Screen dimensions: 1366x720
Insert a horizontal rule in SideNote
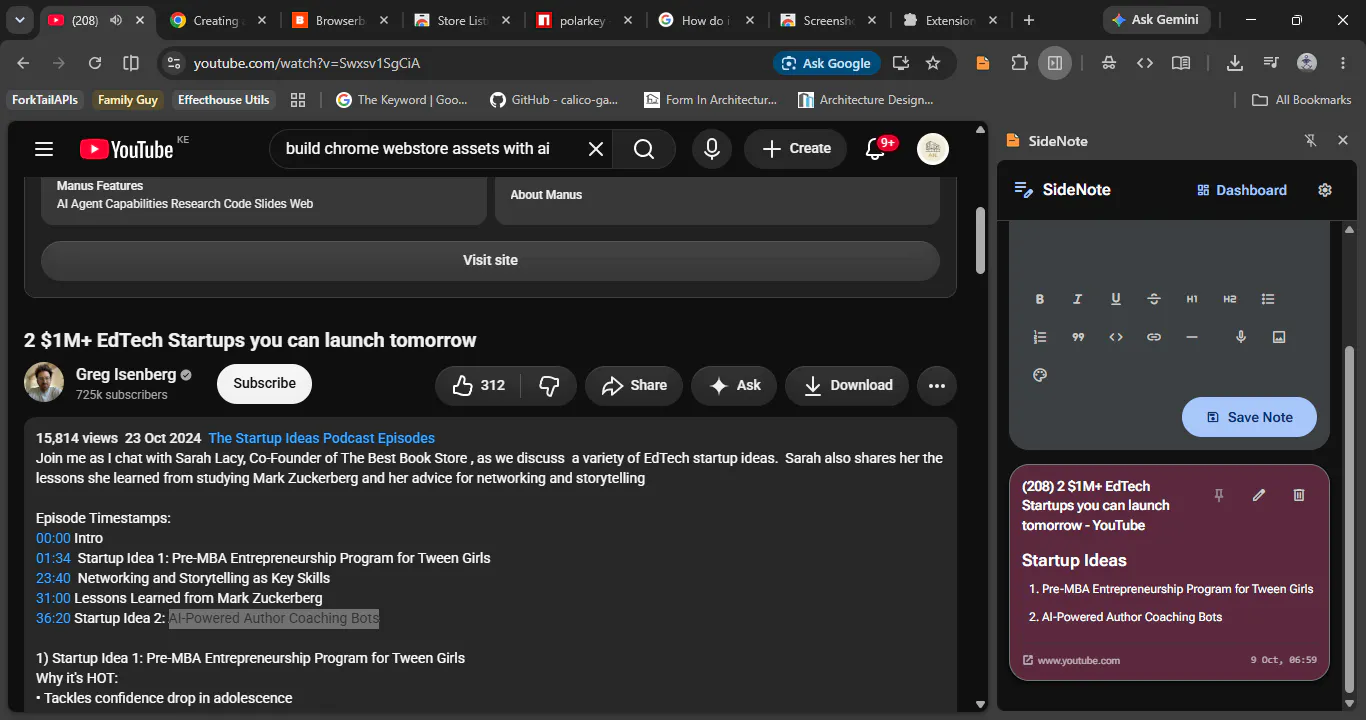1192,337
